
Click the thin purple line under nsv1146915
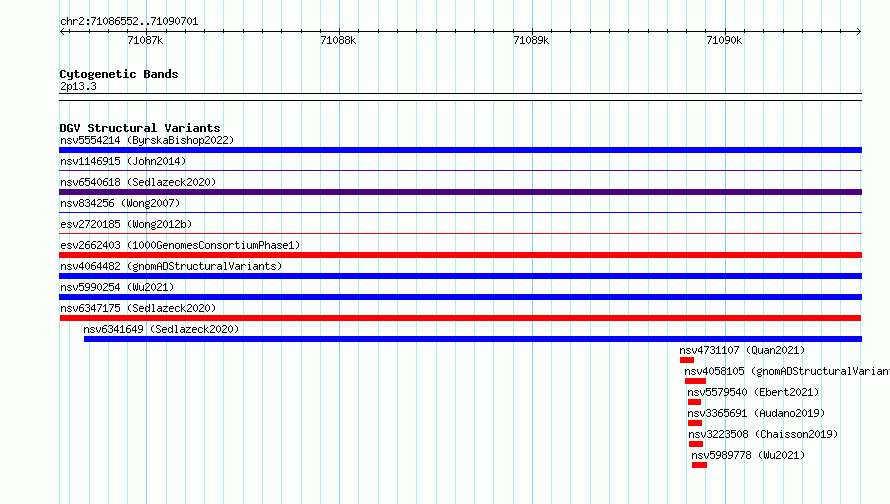[x=460, y=170]
